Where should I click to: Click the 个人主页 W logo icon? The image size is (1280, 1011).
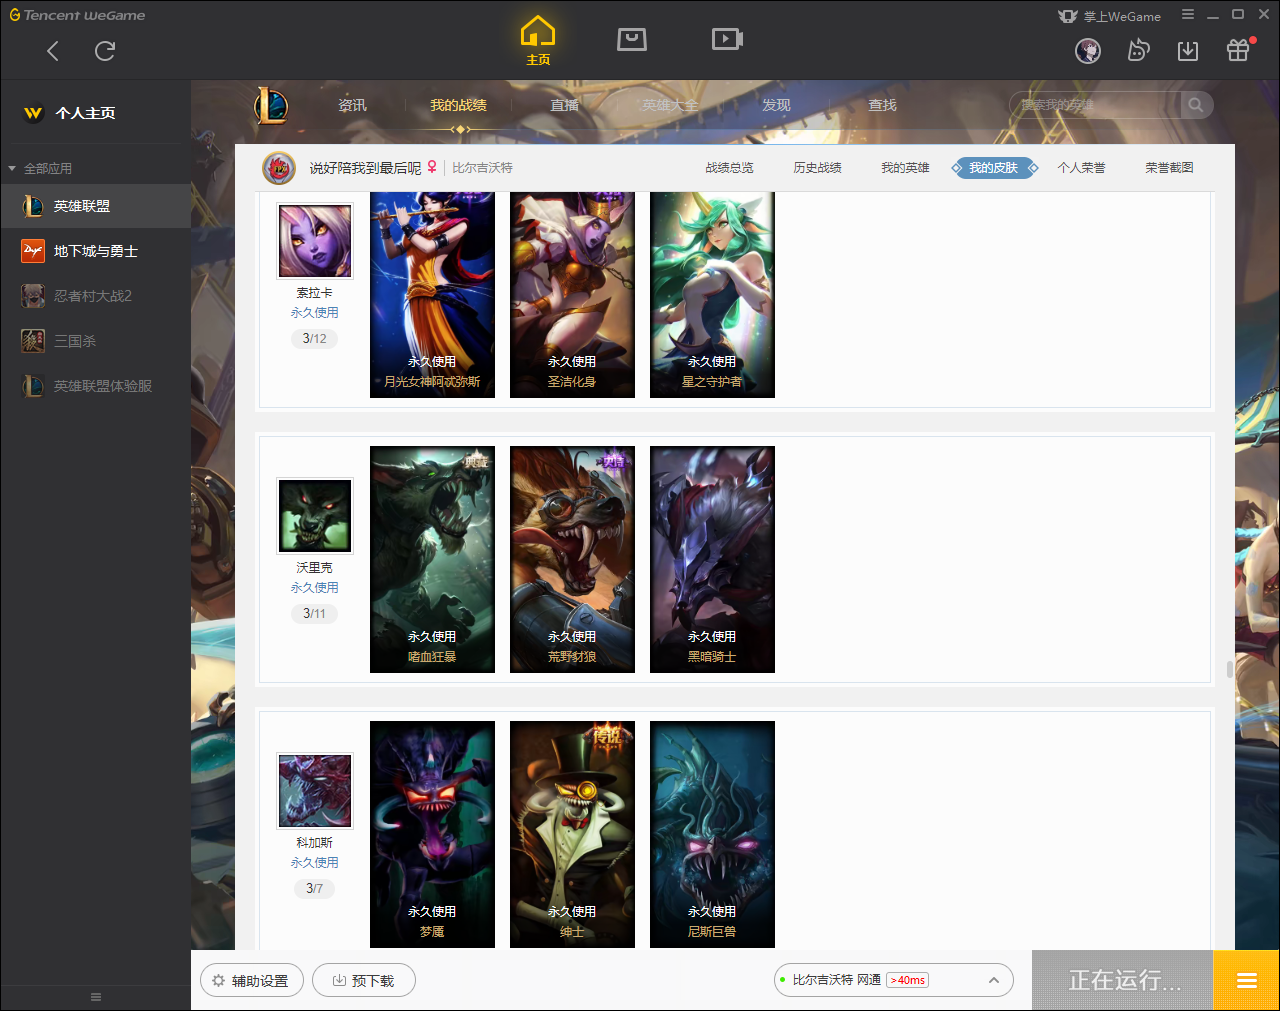(33, 113)
